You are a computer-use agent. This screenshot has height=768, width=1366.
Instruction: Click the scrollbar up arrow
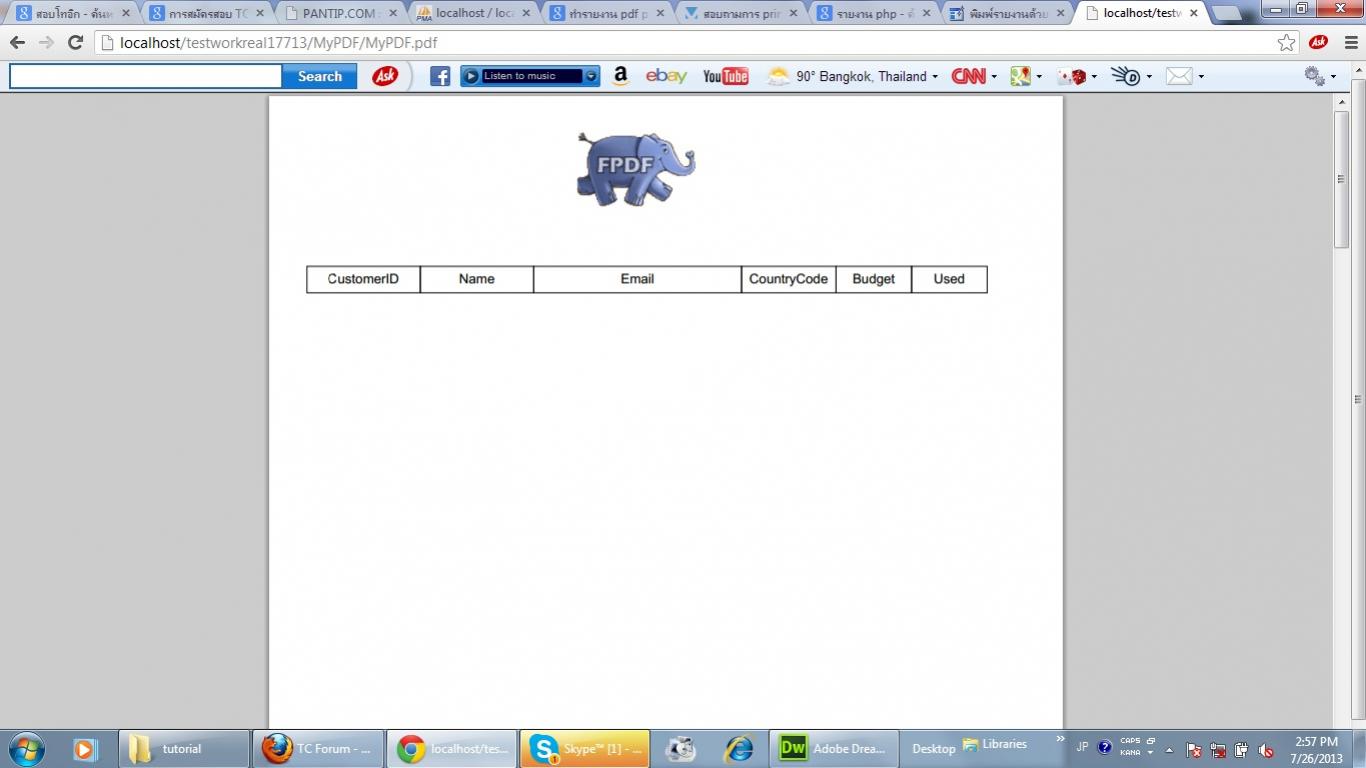point(1342,102)
